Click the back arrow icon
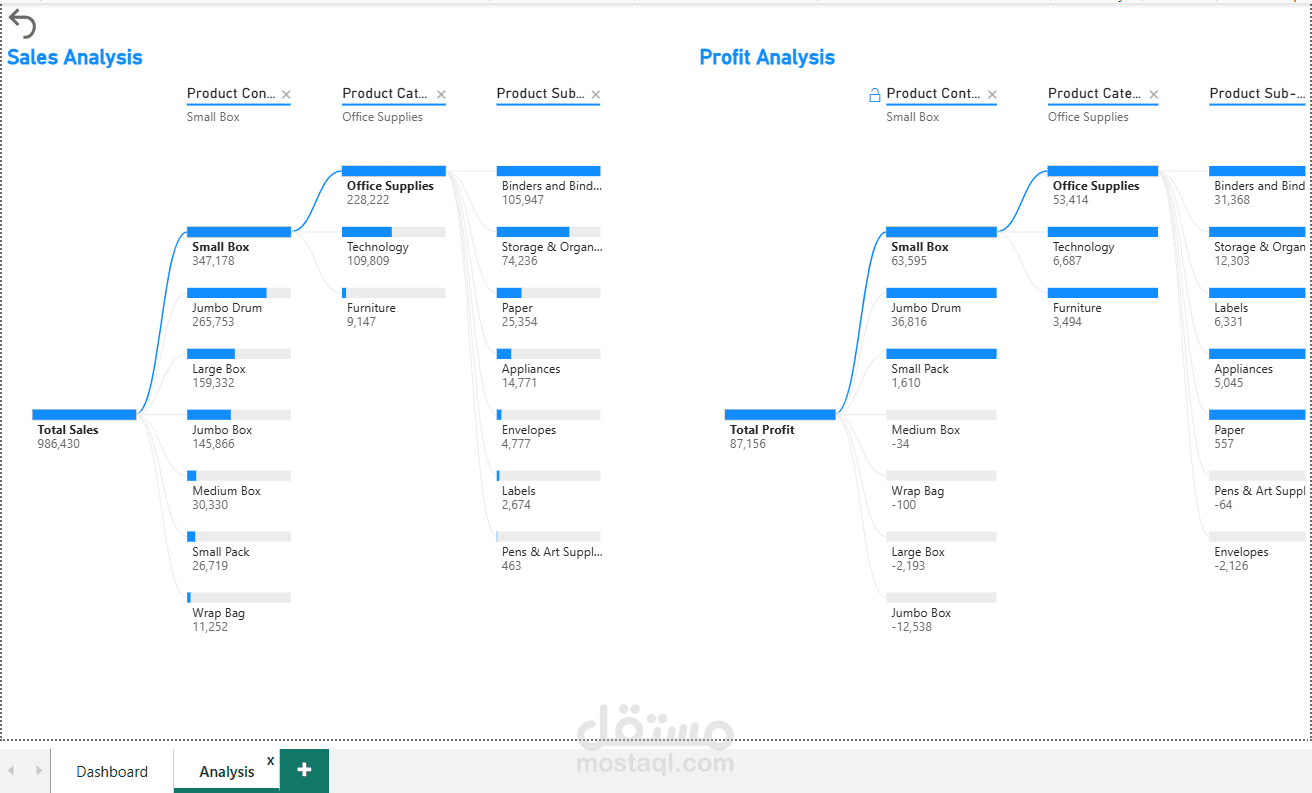The width and height of the screenshot is (1312, 793). 22,24
